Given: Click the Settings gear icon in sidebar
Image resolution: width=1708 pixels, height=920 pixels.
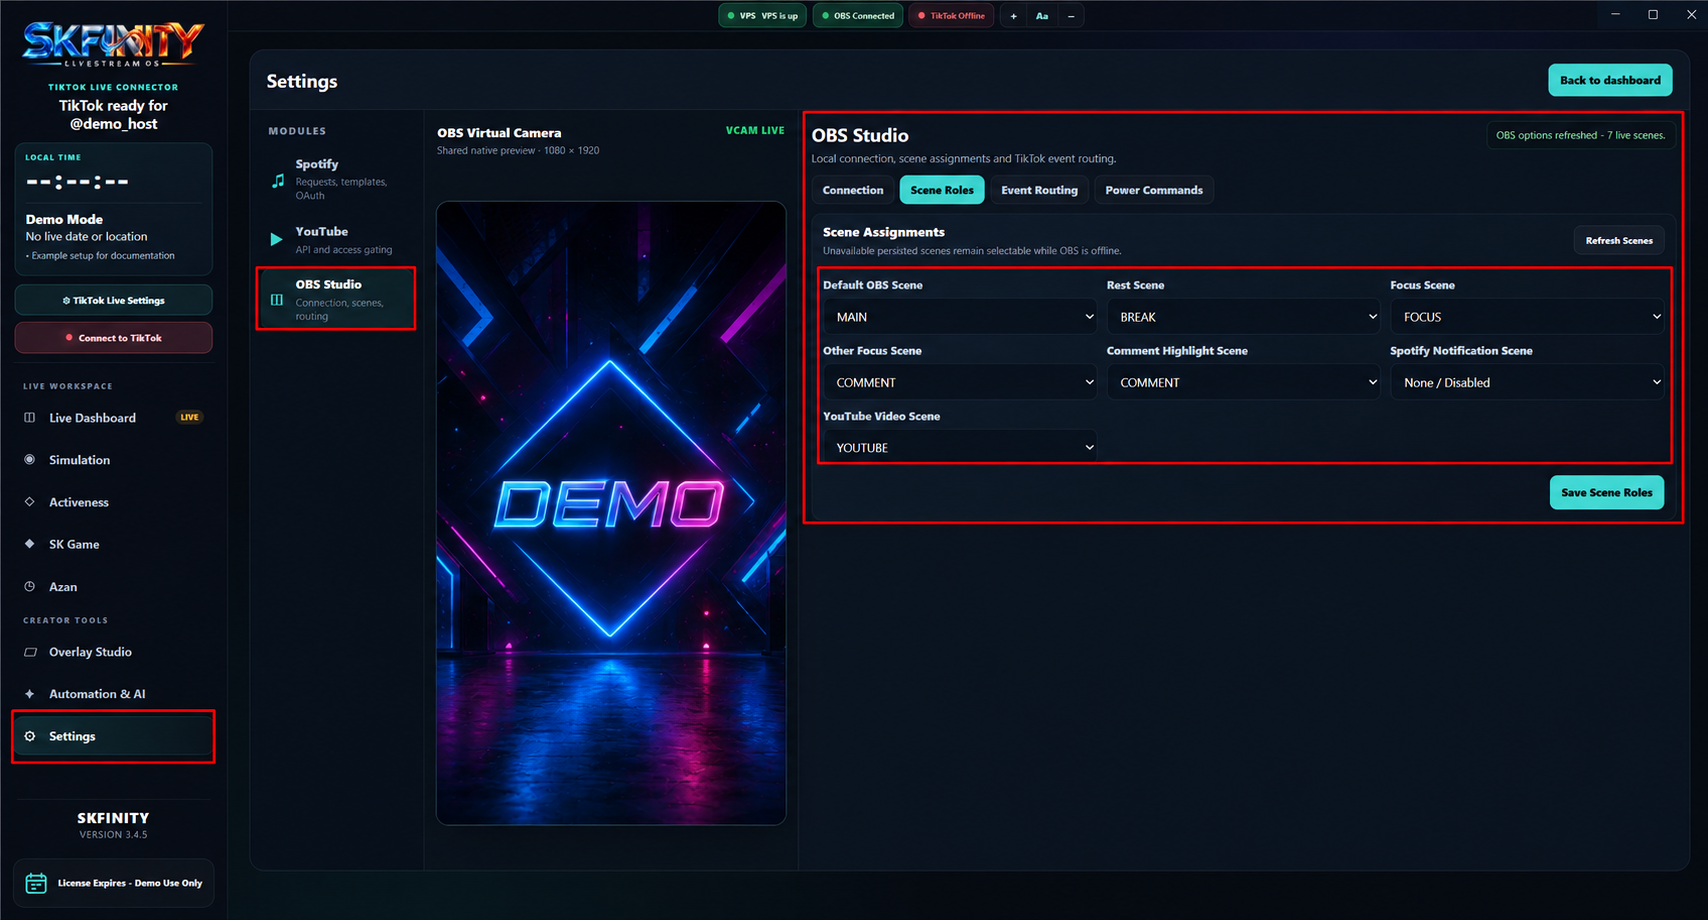Looking at the screenshot, I should pos(30,736).
